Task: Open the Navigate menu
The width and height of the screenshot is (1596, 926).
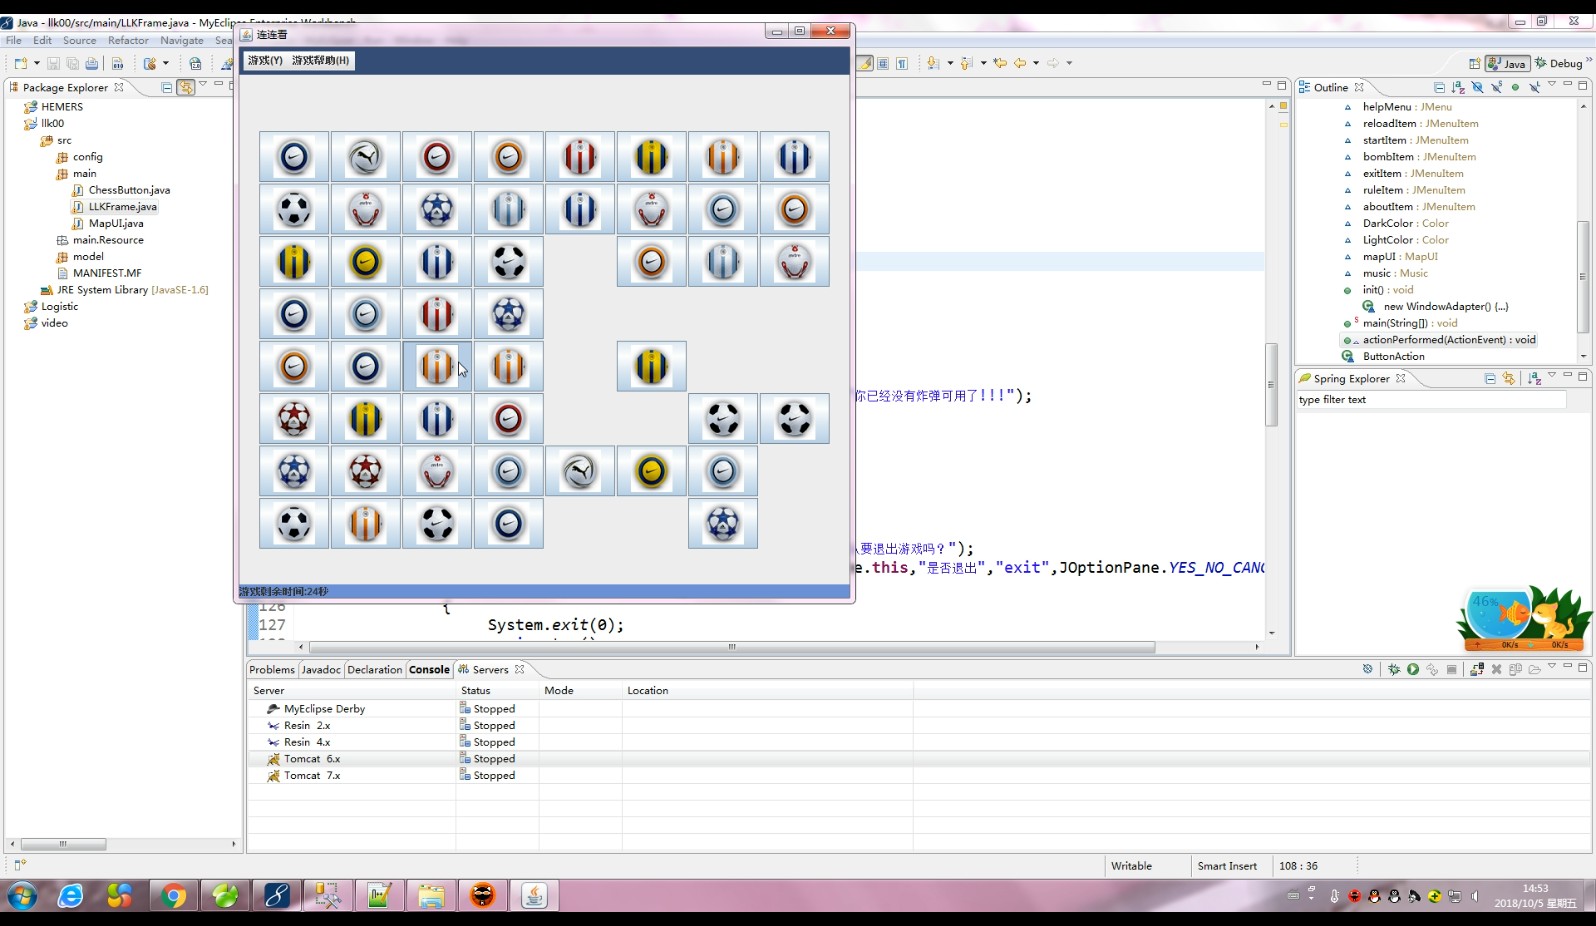Action: tap(182, 41)
